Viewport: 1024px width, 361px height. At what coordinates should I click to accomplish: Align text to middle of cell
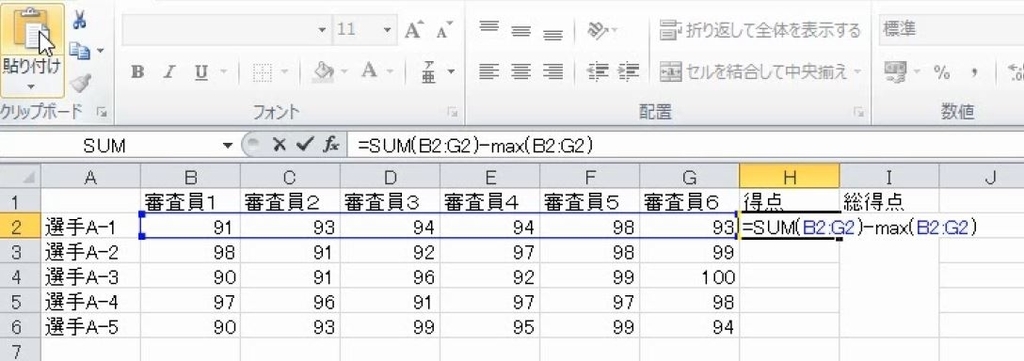[520, 30]
